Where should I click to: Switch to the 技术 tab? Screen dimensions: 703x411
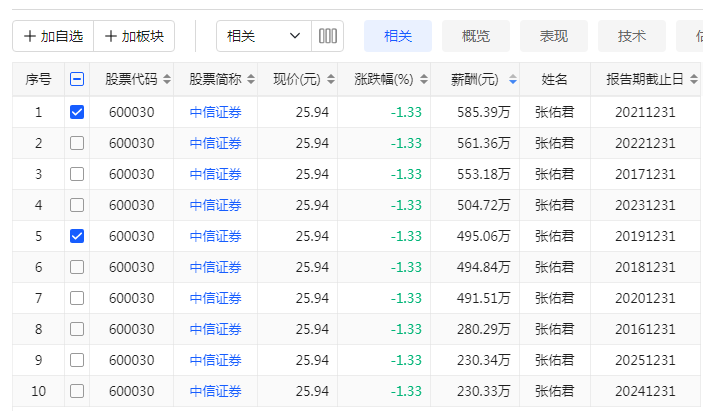632,36
